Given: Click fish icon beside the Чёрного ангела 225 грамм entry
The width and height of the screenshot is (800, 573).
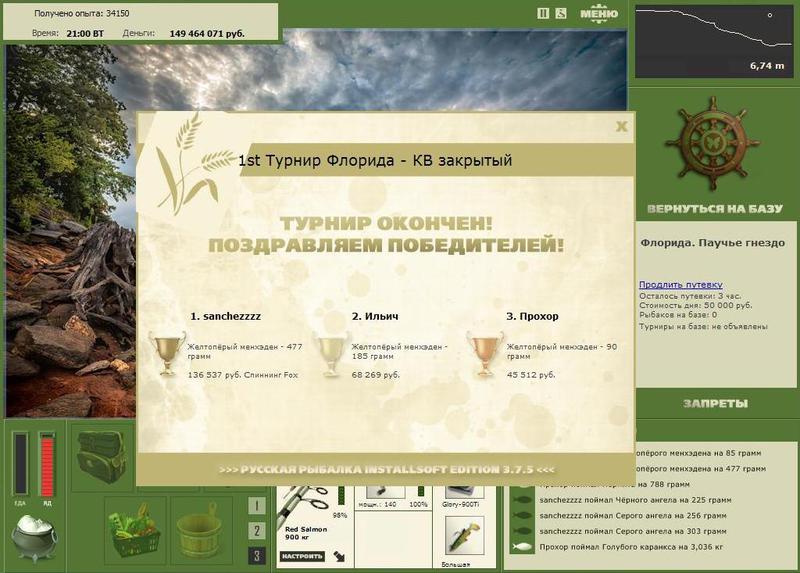Looking at the screenshot, I should pyautogui.click(x=521, y=500).
